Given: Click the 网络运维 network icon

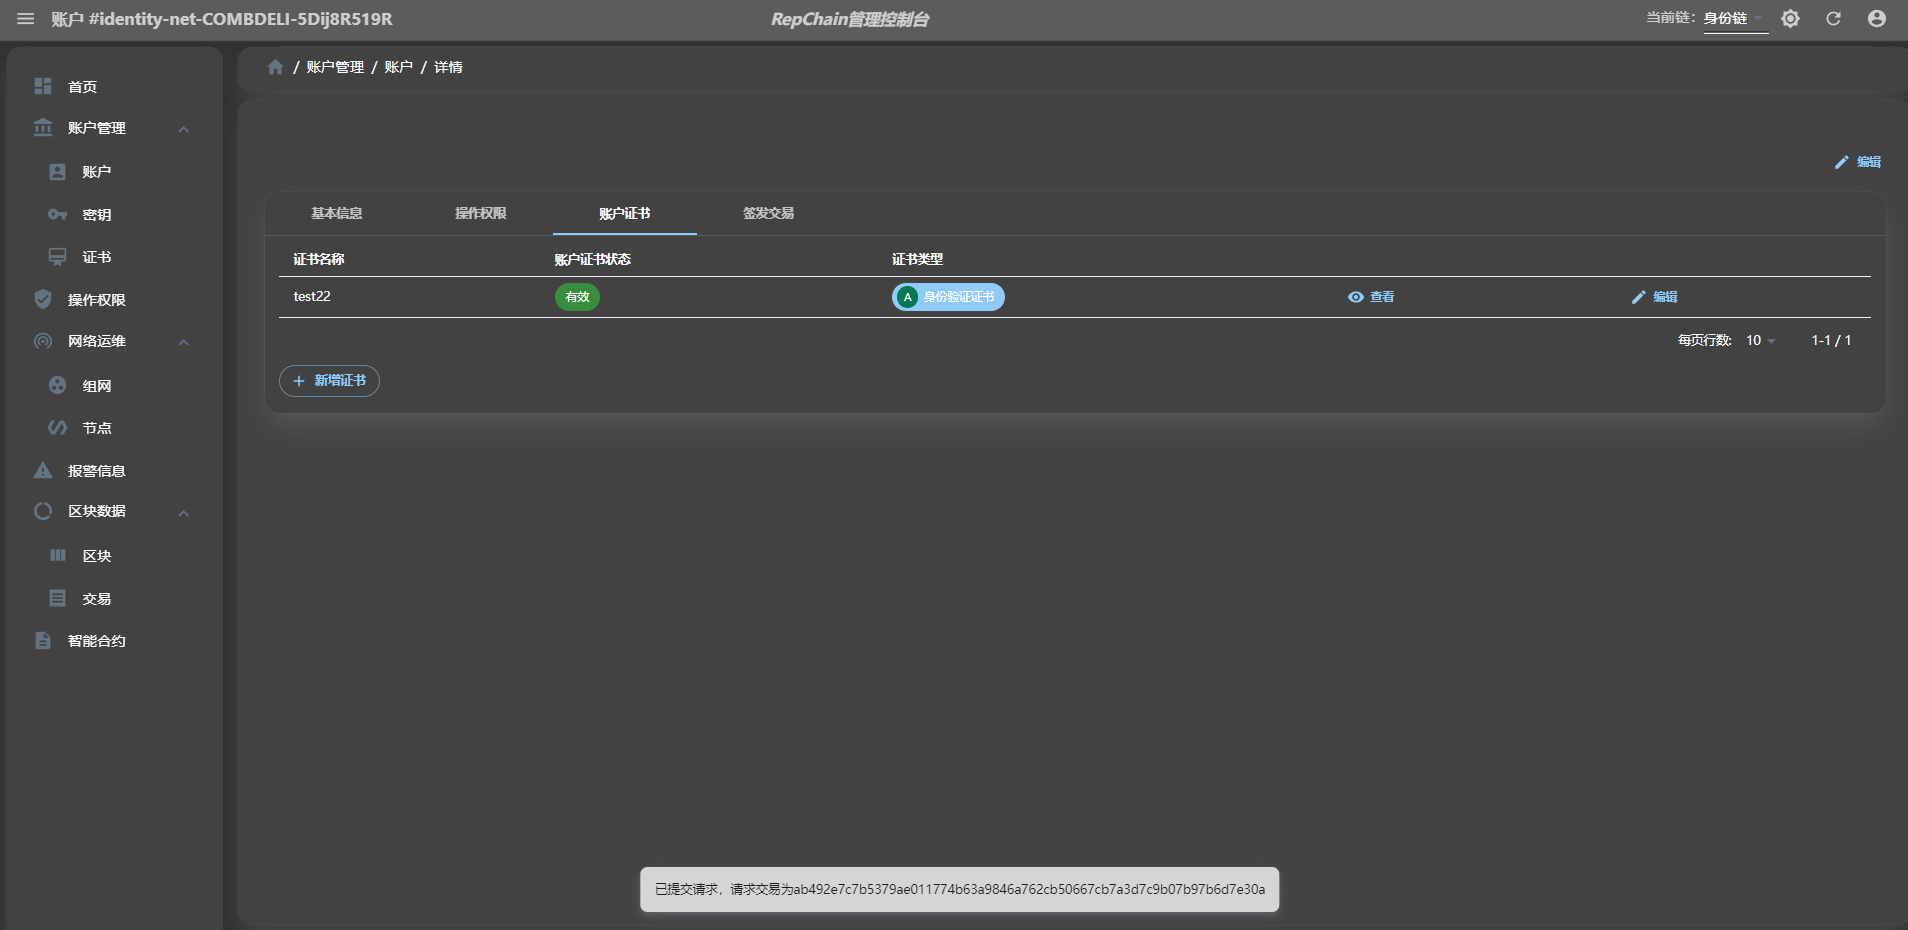Looking at the screenshot, I should pyautogui.click(x=43, y=341).
